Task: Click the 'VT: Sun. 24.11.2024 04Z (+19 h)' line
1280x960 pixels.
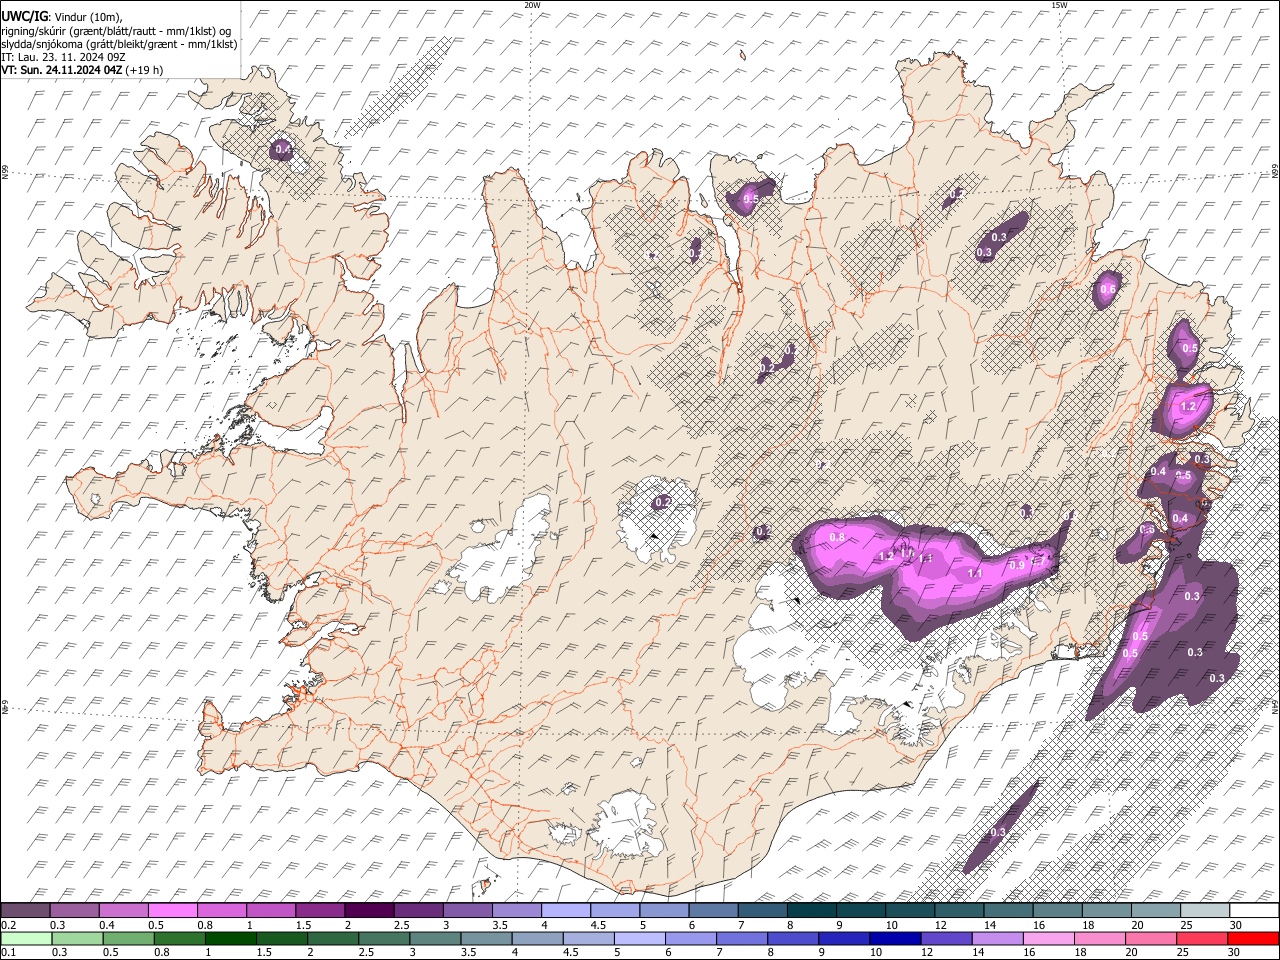Action: (x=82, y=70)
